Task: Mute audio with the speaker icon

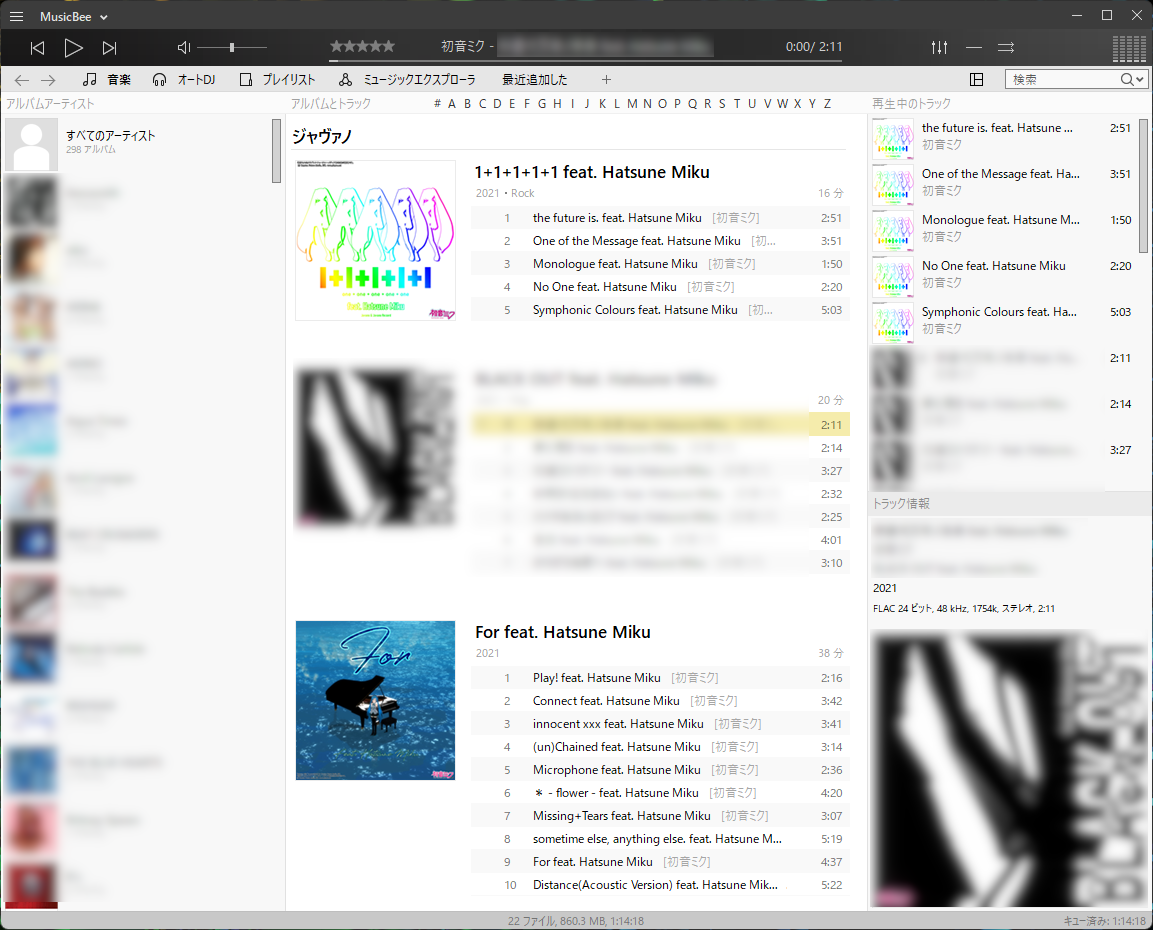Action: [x=184, y=47]
